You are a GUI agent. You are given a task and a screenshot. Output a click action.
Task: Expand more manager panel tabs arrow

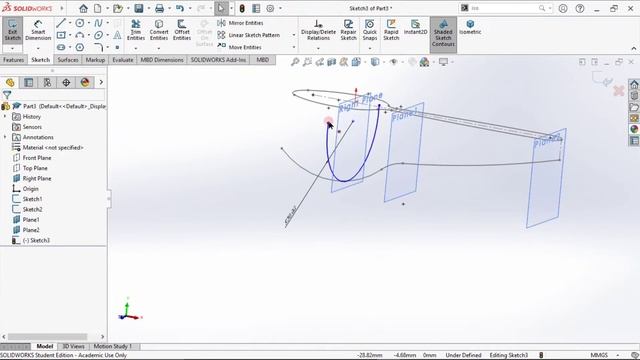point(101,82)
